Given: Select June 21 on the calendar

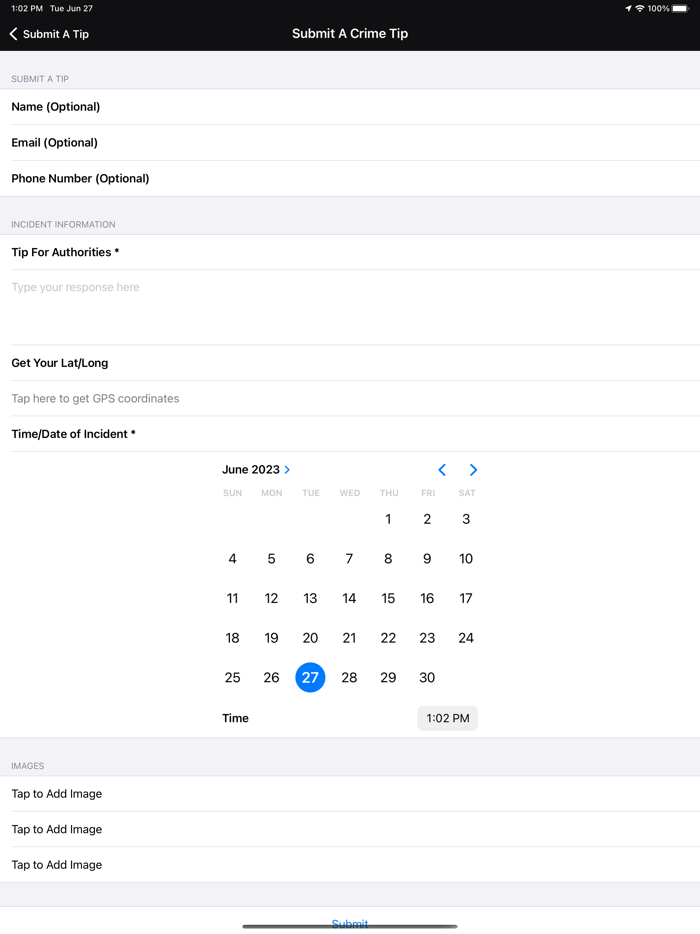Looking at the screenshot, I should click(349, 638).
